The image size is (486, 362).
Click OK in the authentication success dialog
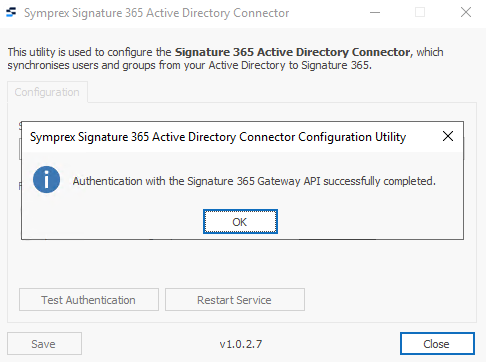[240, 222]
